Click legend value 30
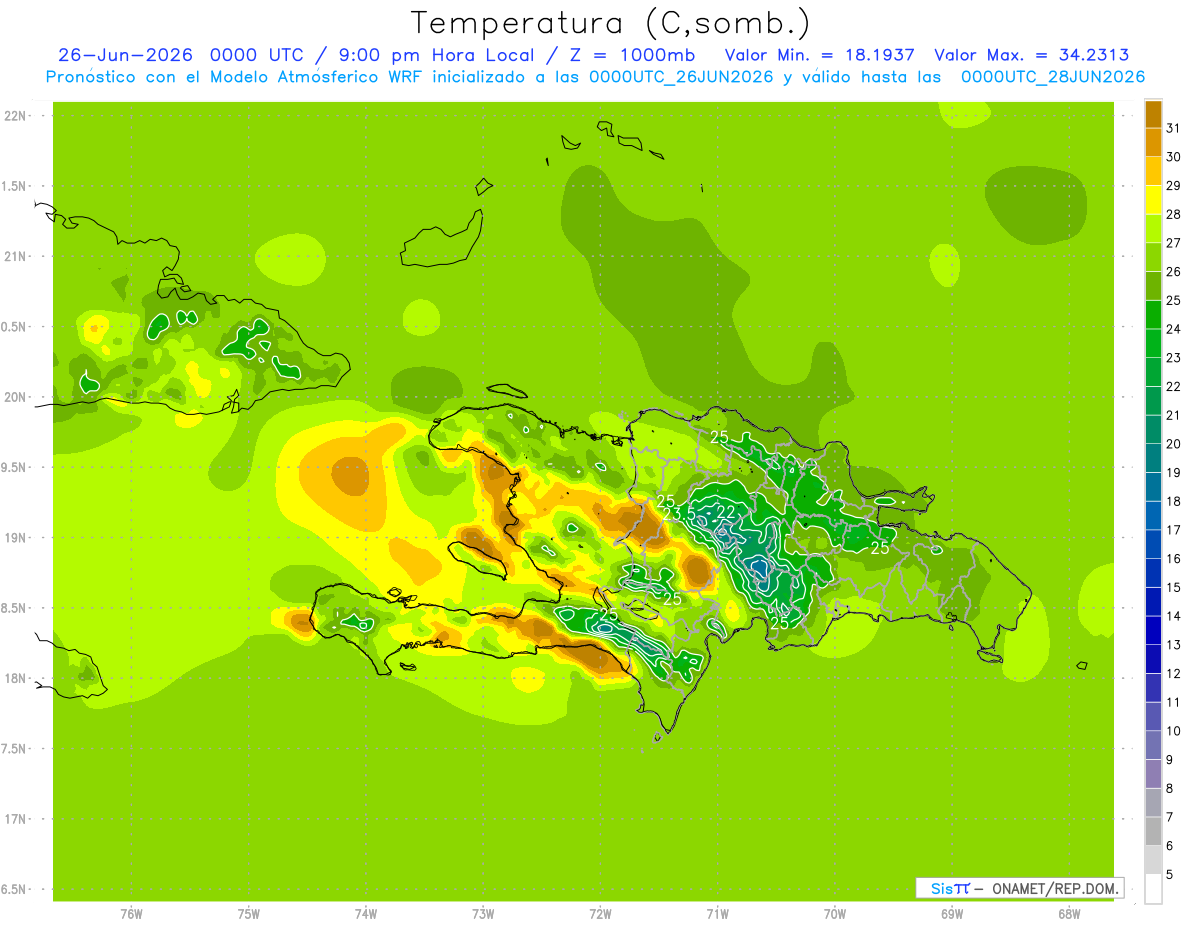This screenshot has height=927, width=1200. tap(1174, 157)
